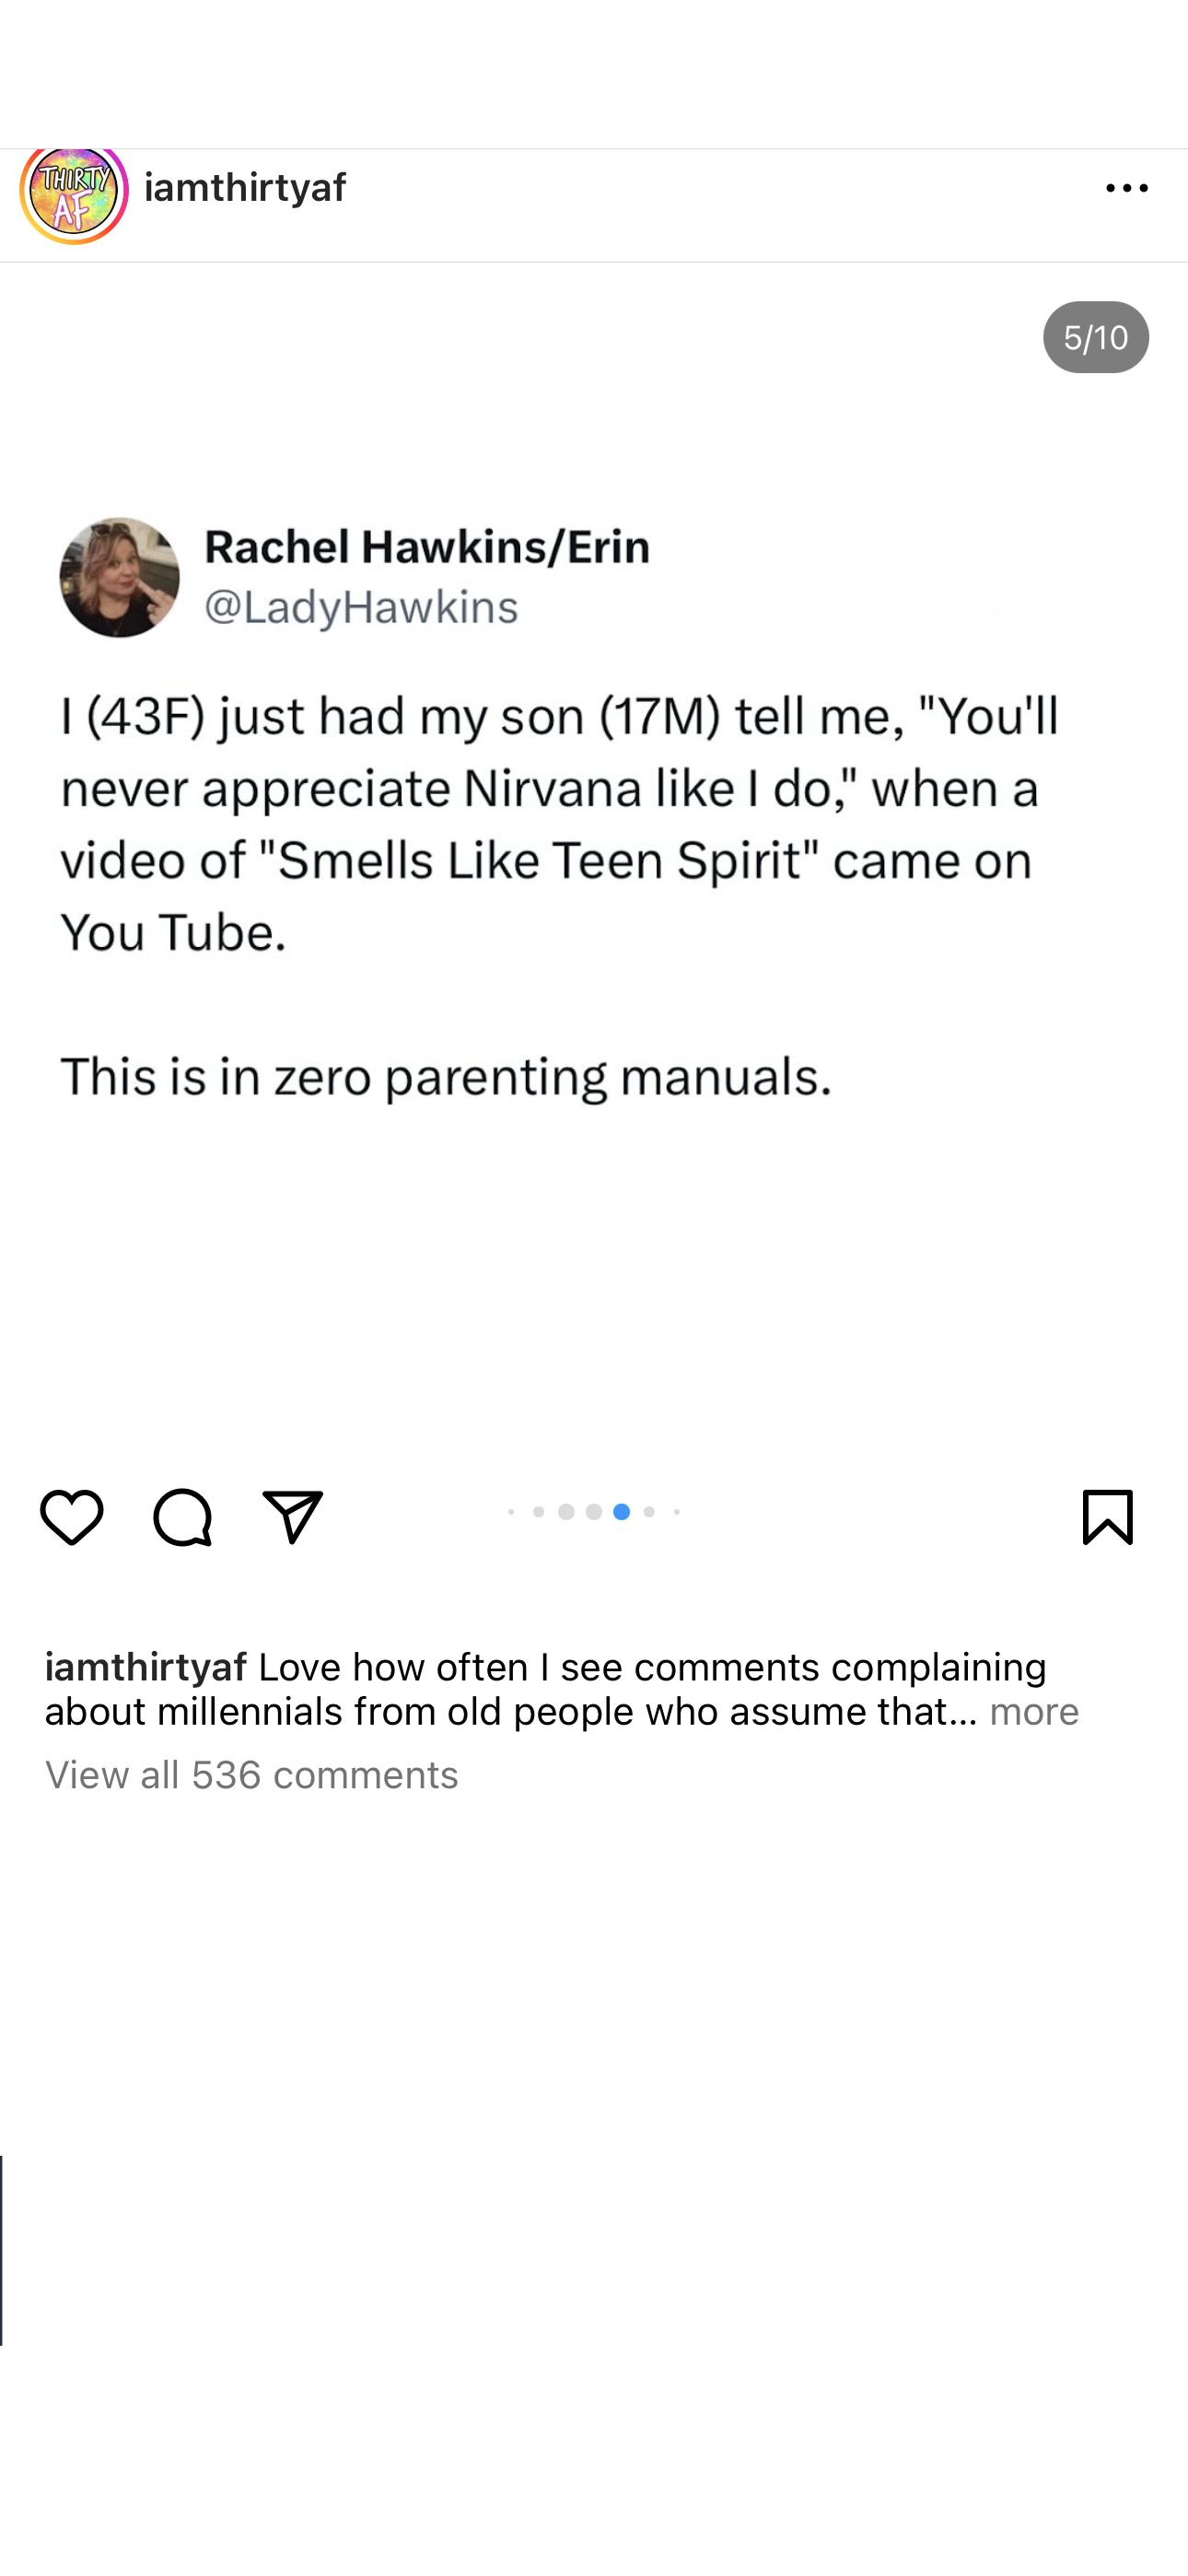Select the blue active carousel dot
The image size is (1188, 2576).
pyautogui.click(x=621, y=1512)
